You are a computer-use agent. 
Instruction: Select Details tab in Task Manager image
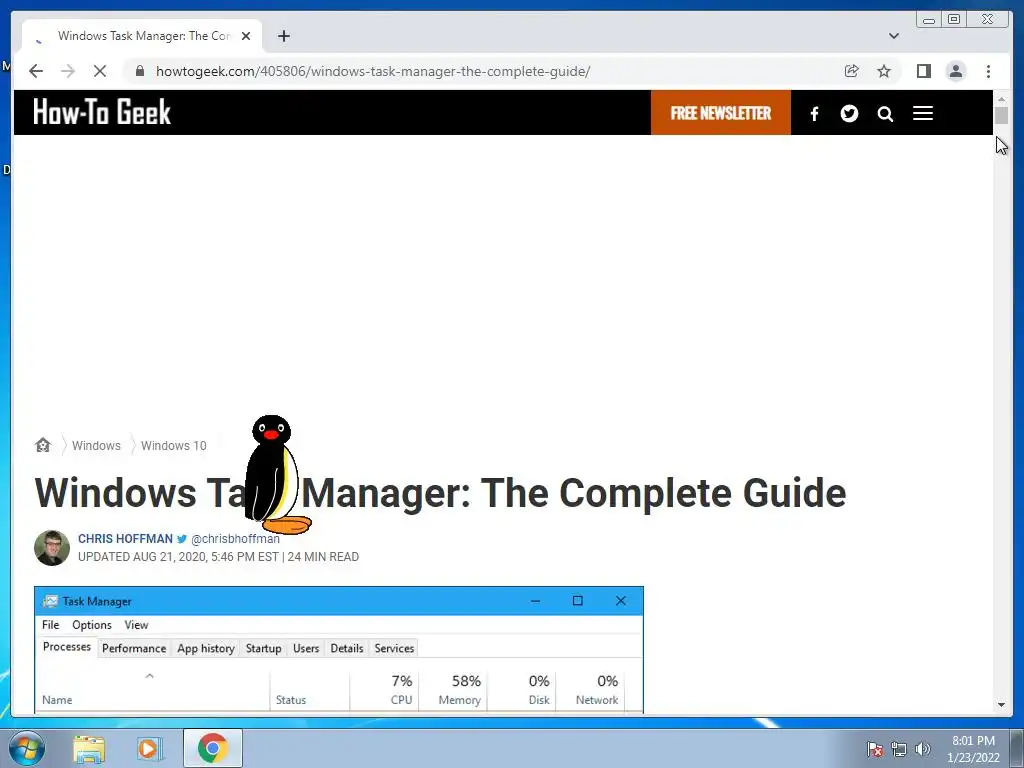point(347,648)
